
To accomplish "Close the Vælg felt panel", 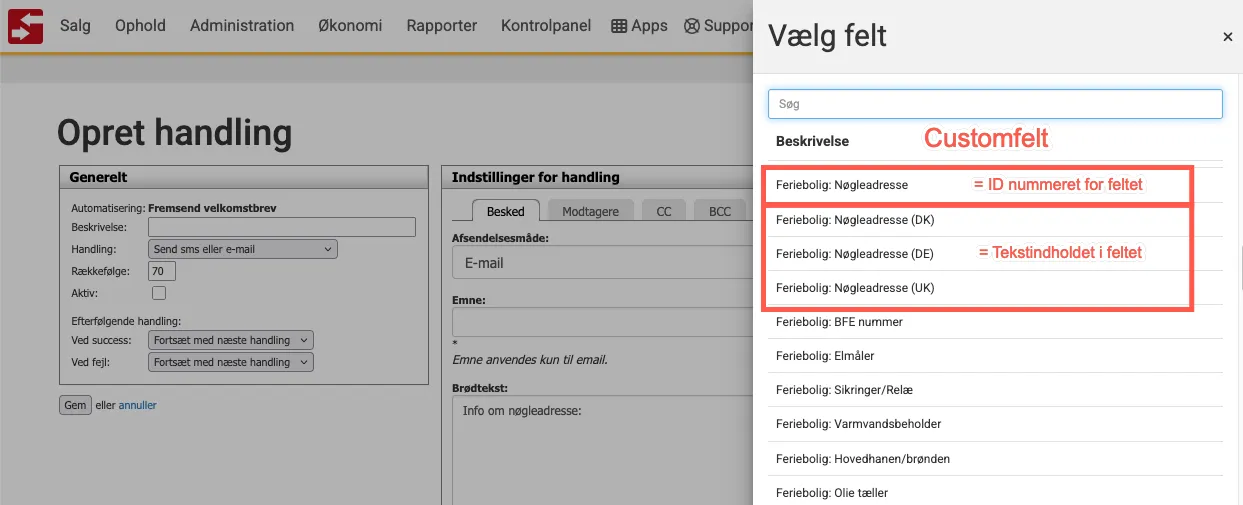I will pyautogui.click(x=1227, y=37).
